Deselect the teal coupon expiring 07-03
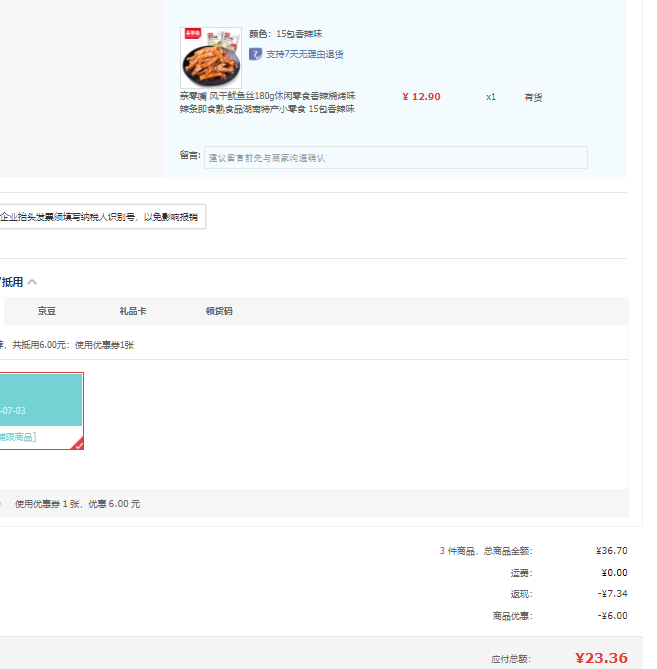 [x=41, y=410]
